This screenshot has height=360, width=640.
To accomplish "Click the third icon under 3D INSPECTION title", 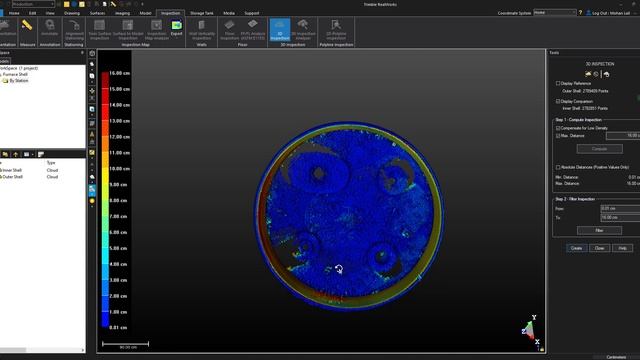I will (607, 74).
